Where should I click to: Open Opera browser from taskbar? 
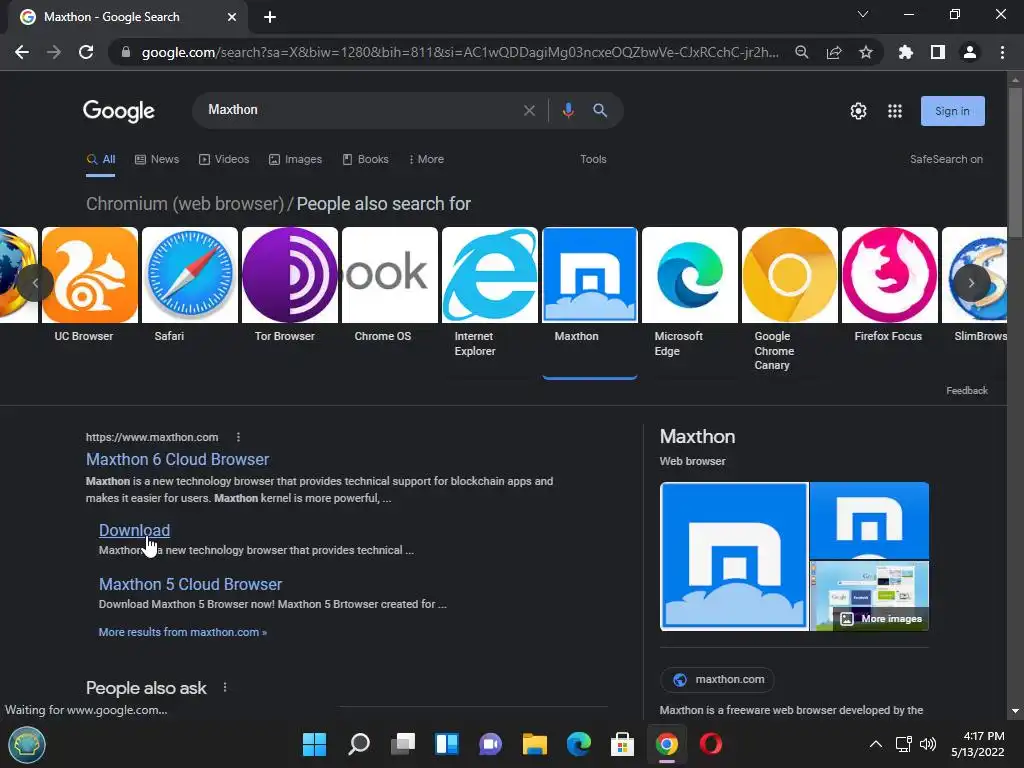coord(711,744)
